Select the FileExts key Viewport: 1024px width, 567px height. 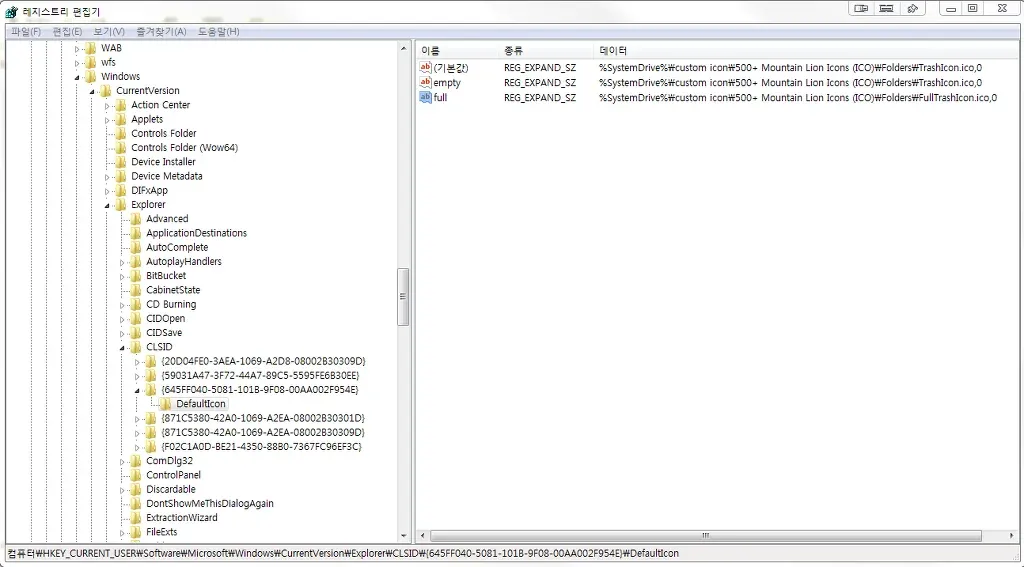(161, 532)
